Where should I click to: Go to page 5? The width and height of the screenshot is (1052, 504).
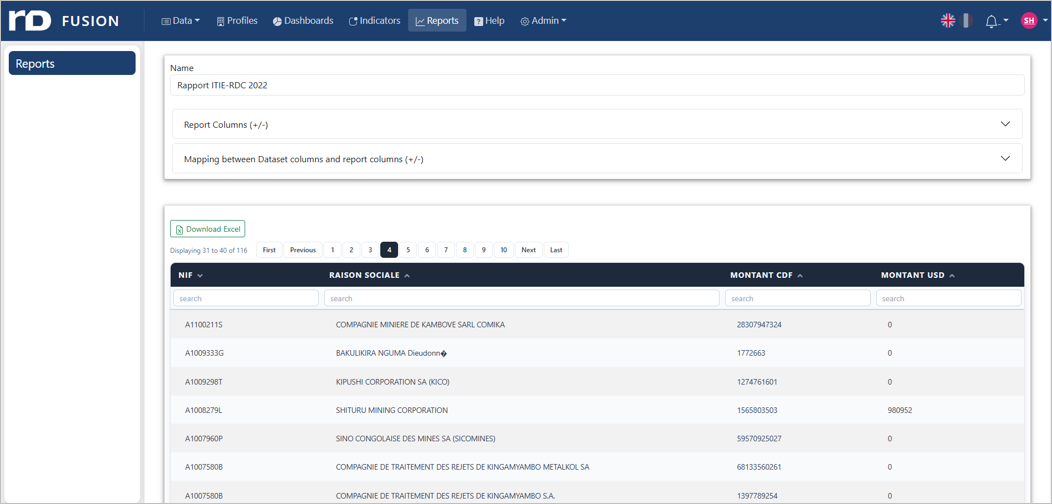(408, 250)
